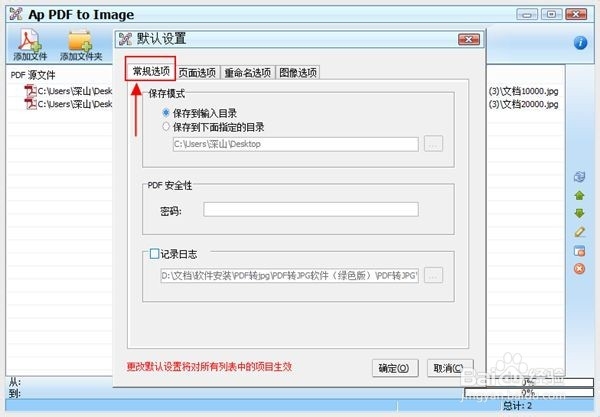Viewport: 600px width, 417px height.
Task: Click browse button next to Desktop path
Action: (433, 144)
